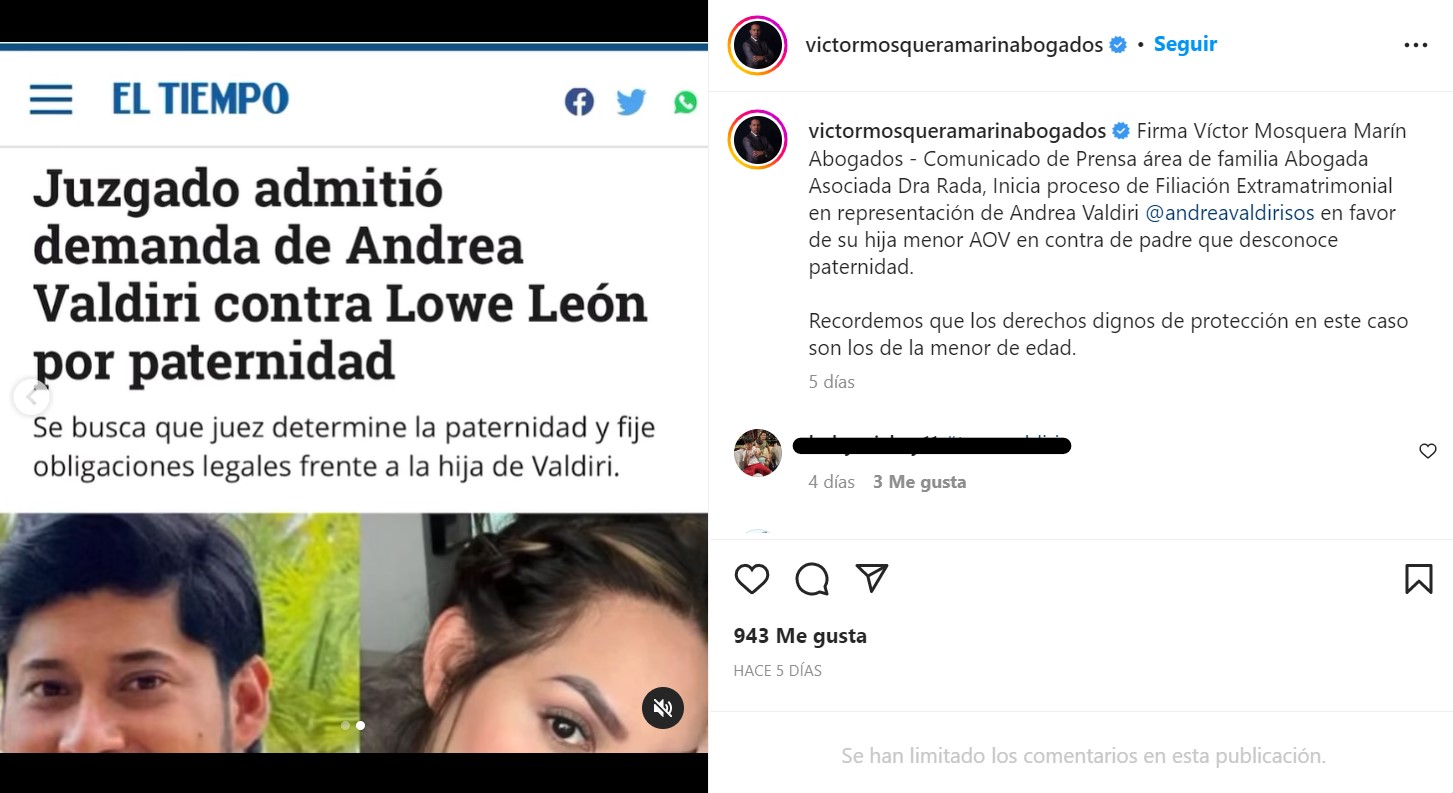Go to previous carousel slide arrow
Image resolution: width=1453 pixels, height=793 pixels.
click(x=30, y=397)
